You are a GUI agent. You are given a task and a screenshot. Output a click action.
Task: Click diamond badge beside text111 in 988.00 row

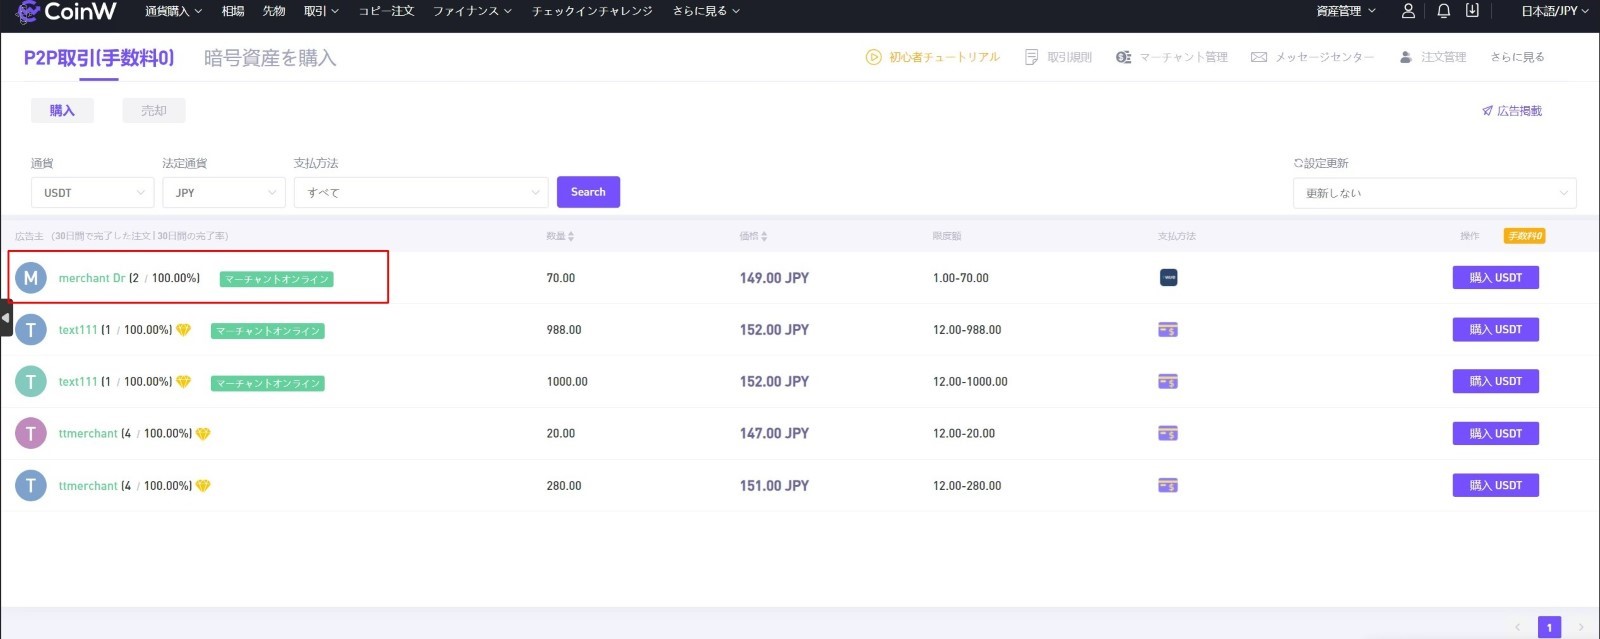[x=183, y=330]
